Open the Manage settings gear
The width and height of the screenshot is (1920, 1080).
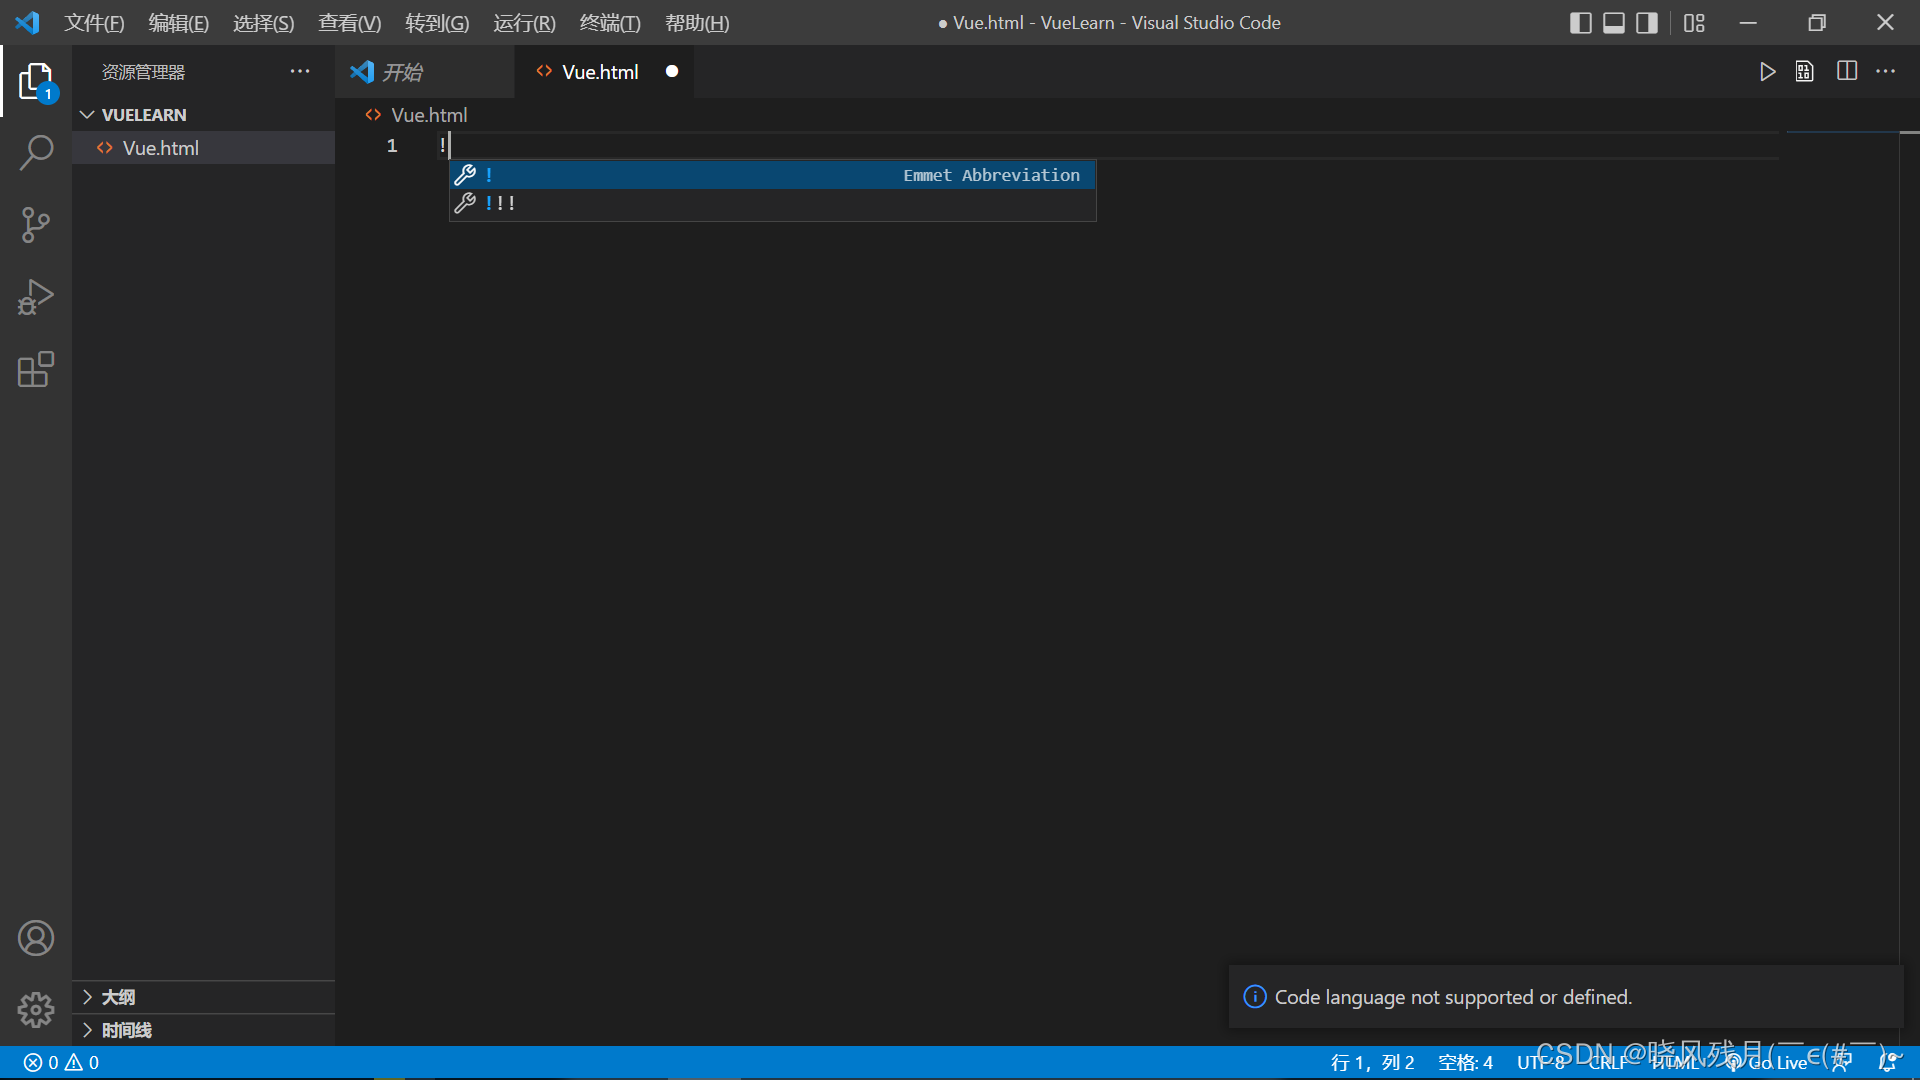point(36,1010)
